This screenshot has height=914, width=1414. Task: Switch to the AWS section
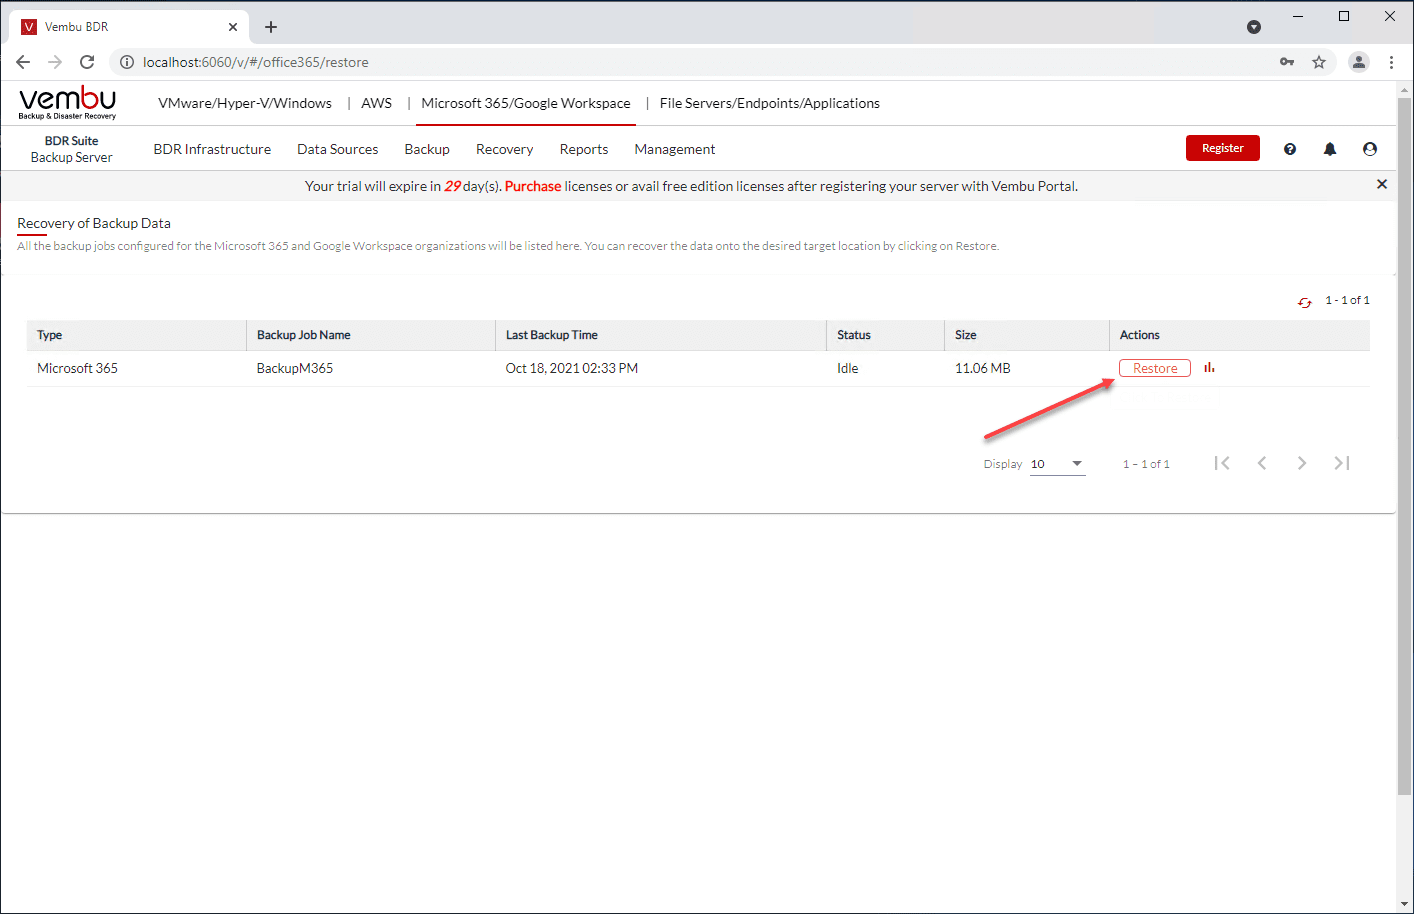[x=377, y=103]
